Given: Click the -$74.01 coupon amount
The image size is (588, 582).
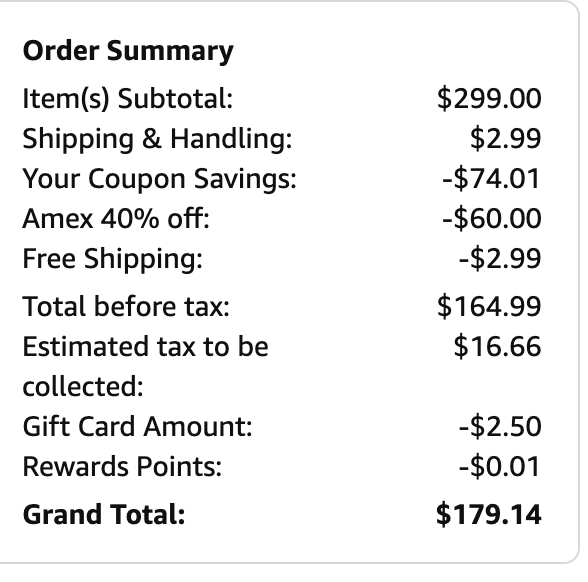Looking at the screenshot, I should point(491,179).
